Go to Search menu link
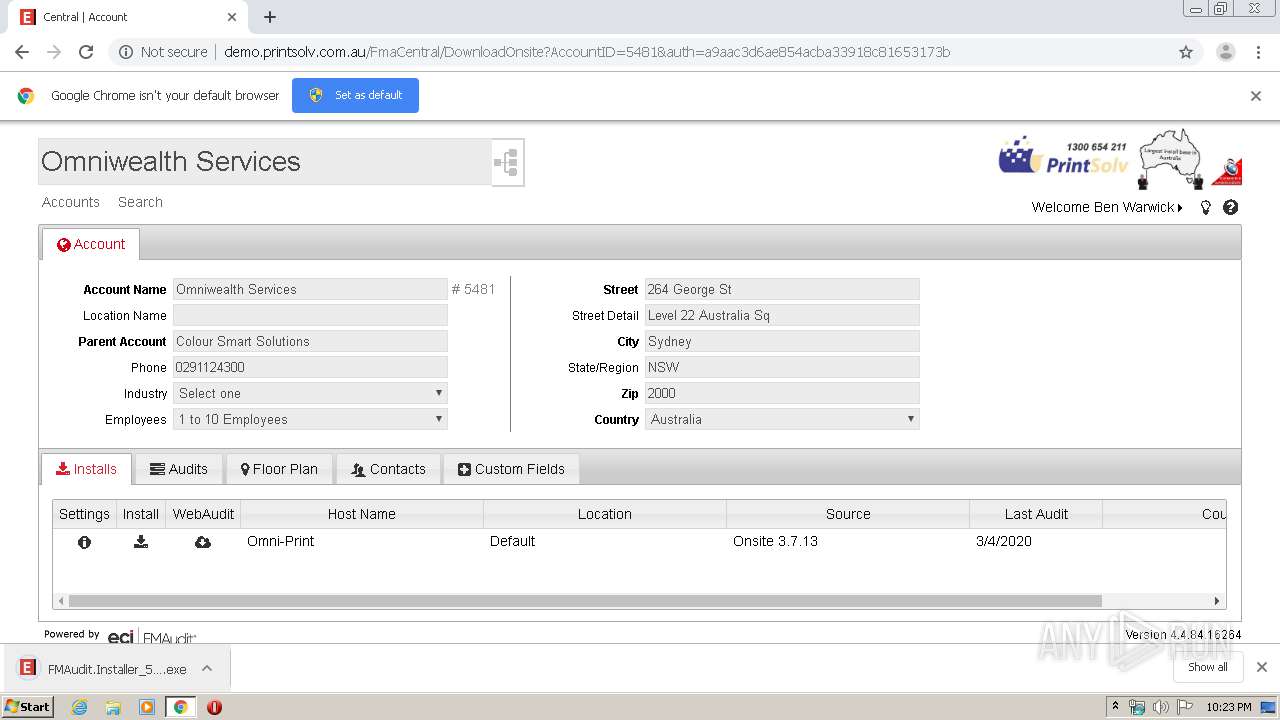 140,202
